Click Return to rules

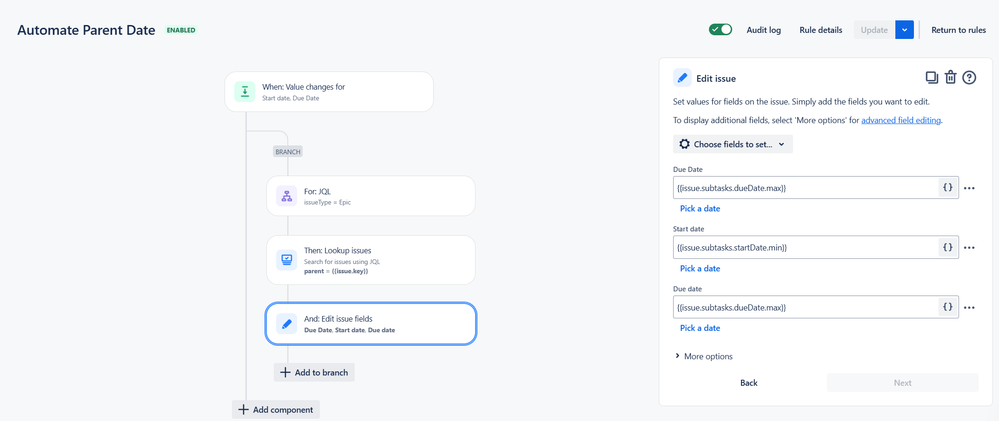(958, 30)
